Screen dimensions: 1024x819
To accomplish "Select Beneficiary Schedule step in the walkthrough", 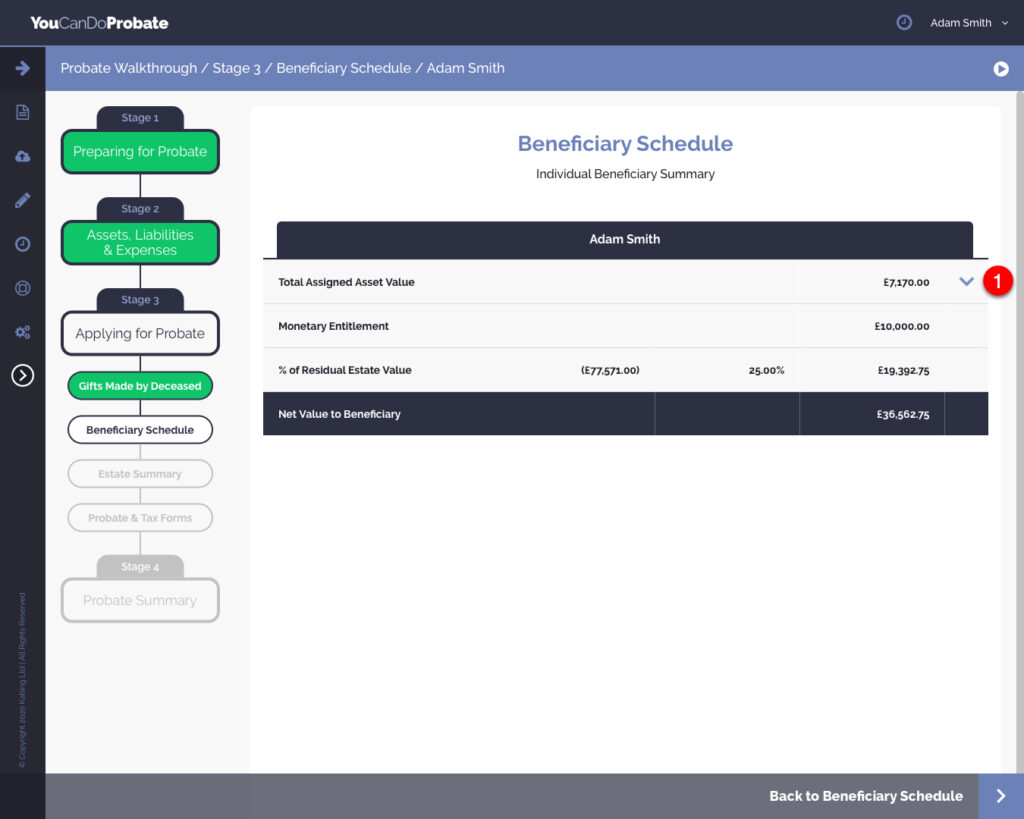I will point(140,430).
